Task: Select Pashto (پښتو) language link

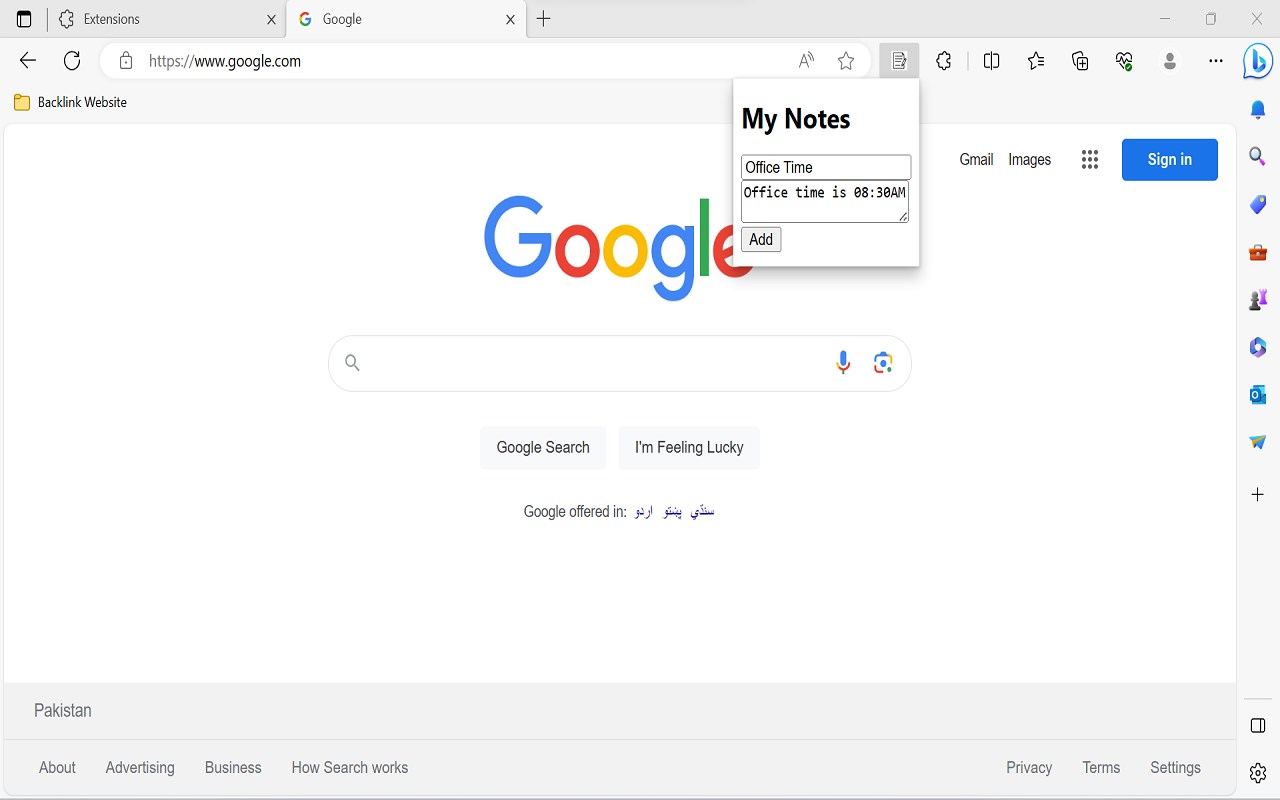Action: (x=673, y=511)
